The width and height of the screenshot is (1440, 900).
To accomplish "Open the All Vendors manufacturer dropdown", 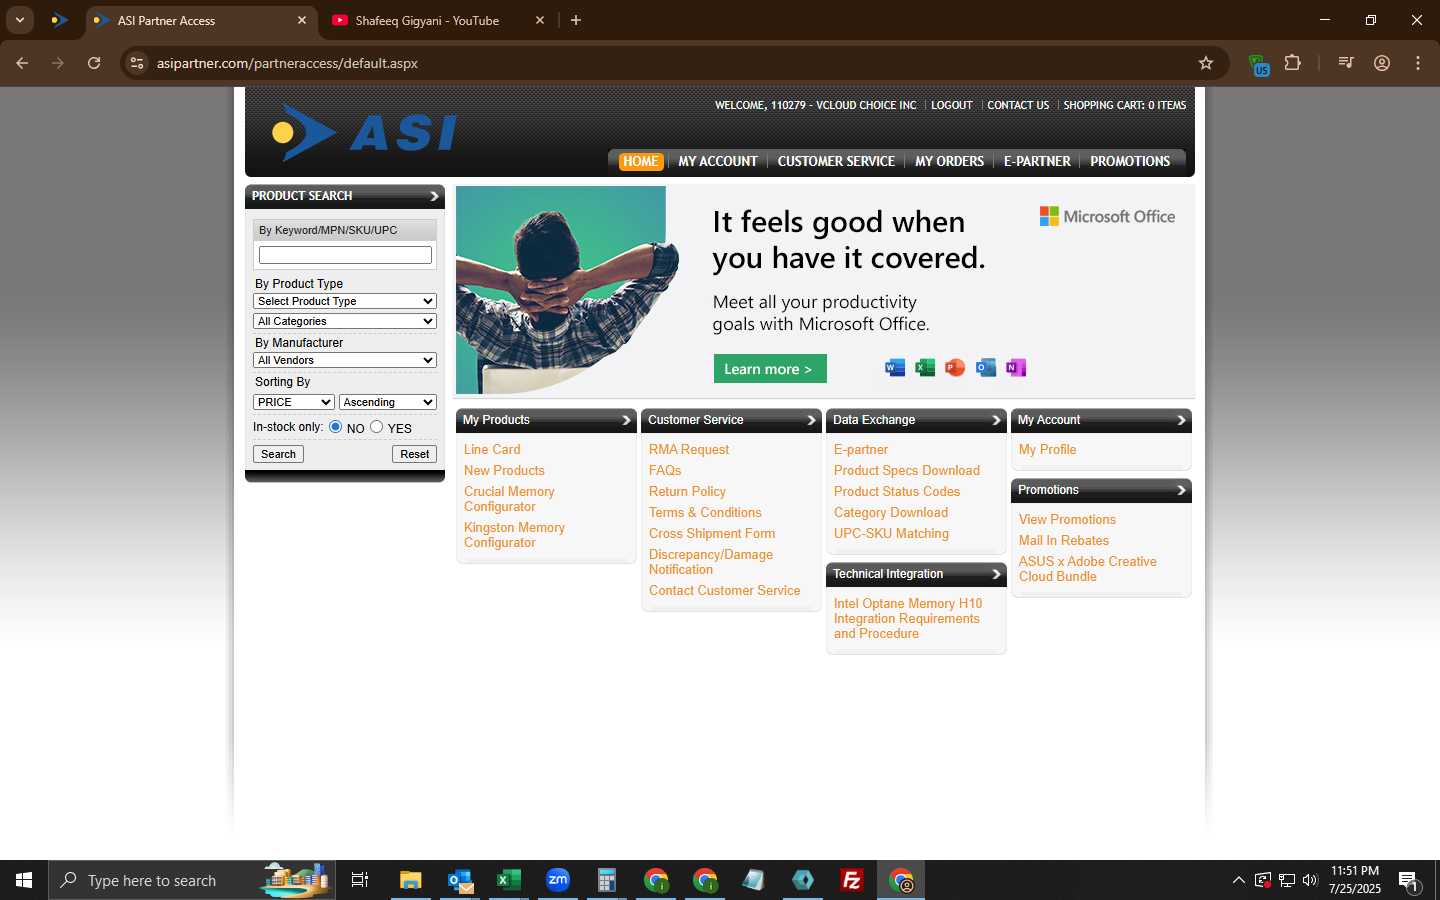I will 345,360.
